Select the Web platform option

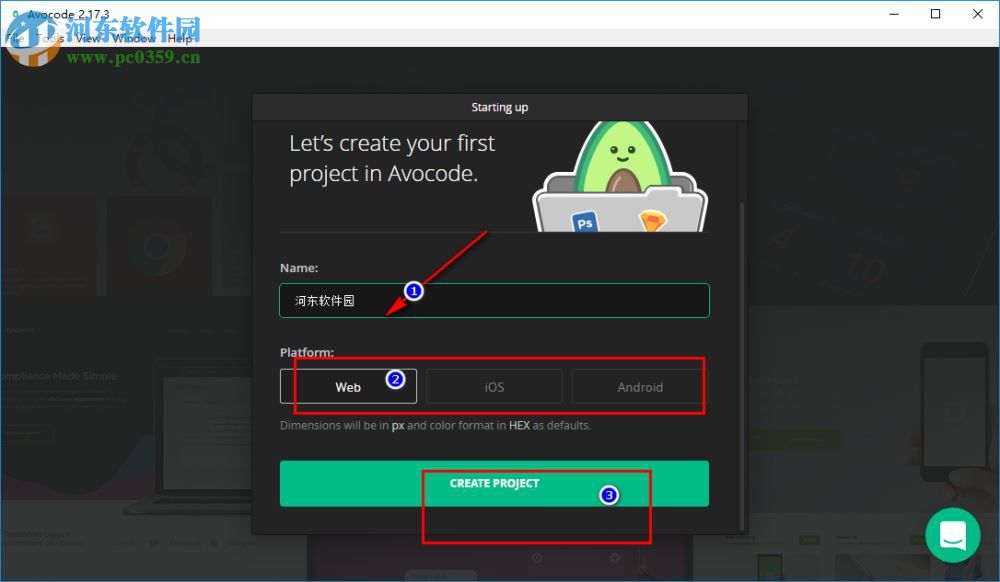(348, 387)
